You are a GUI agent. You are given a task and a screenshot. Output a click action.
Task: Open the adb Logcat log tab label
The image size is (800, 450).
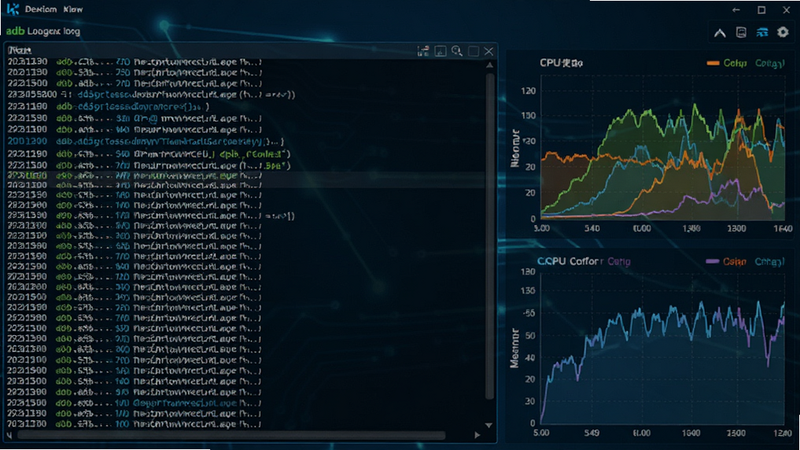pyautogui.click(x=43, y=31)
